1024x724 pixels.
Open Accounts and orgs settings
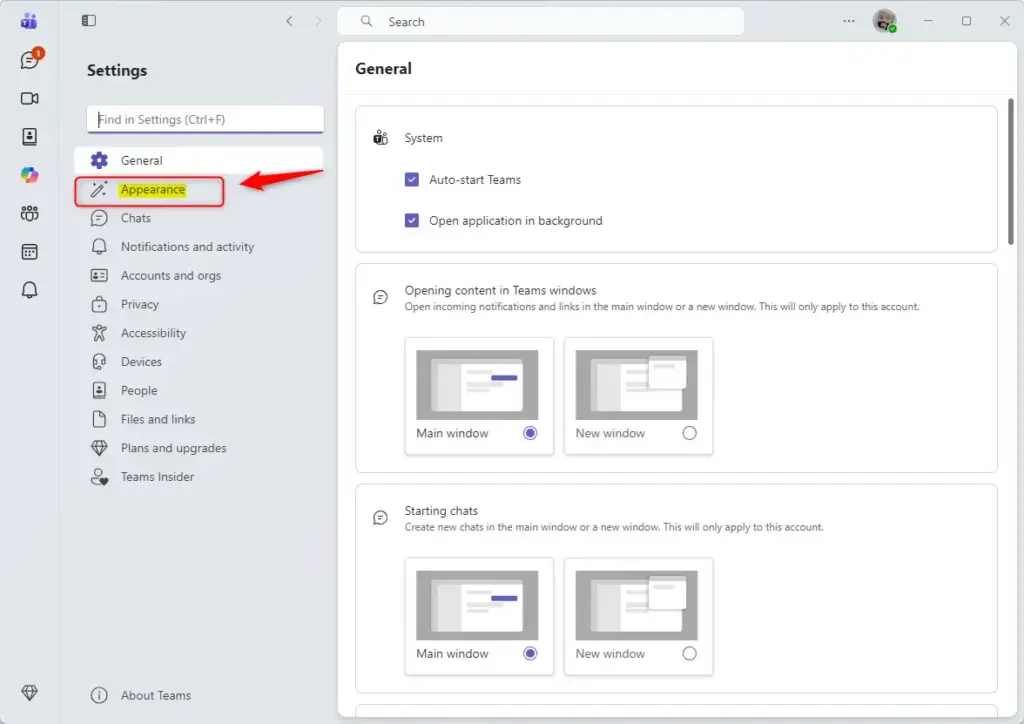tap(199, 275)
